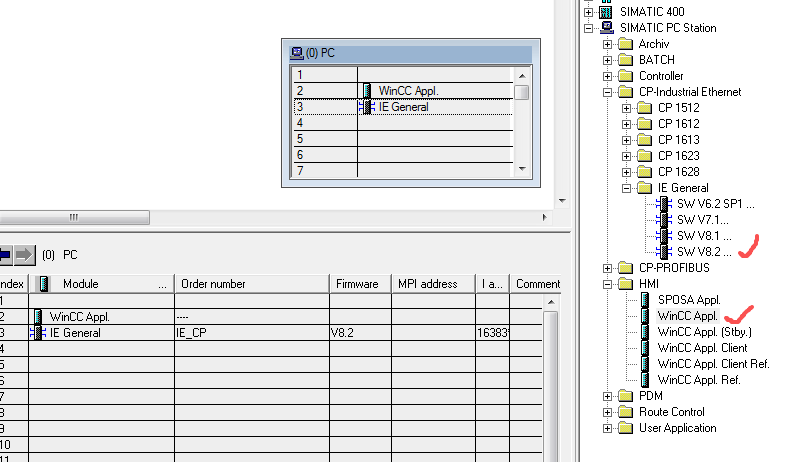This screenshot has height=462, width=786.
Task: Expand the Route Control tree node
Action: pyautogui.click(x=607, y=411)
